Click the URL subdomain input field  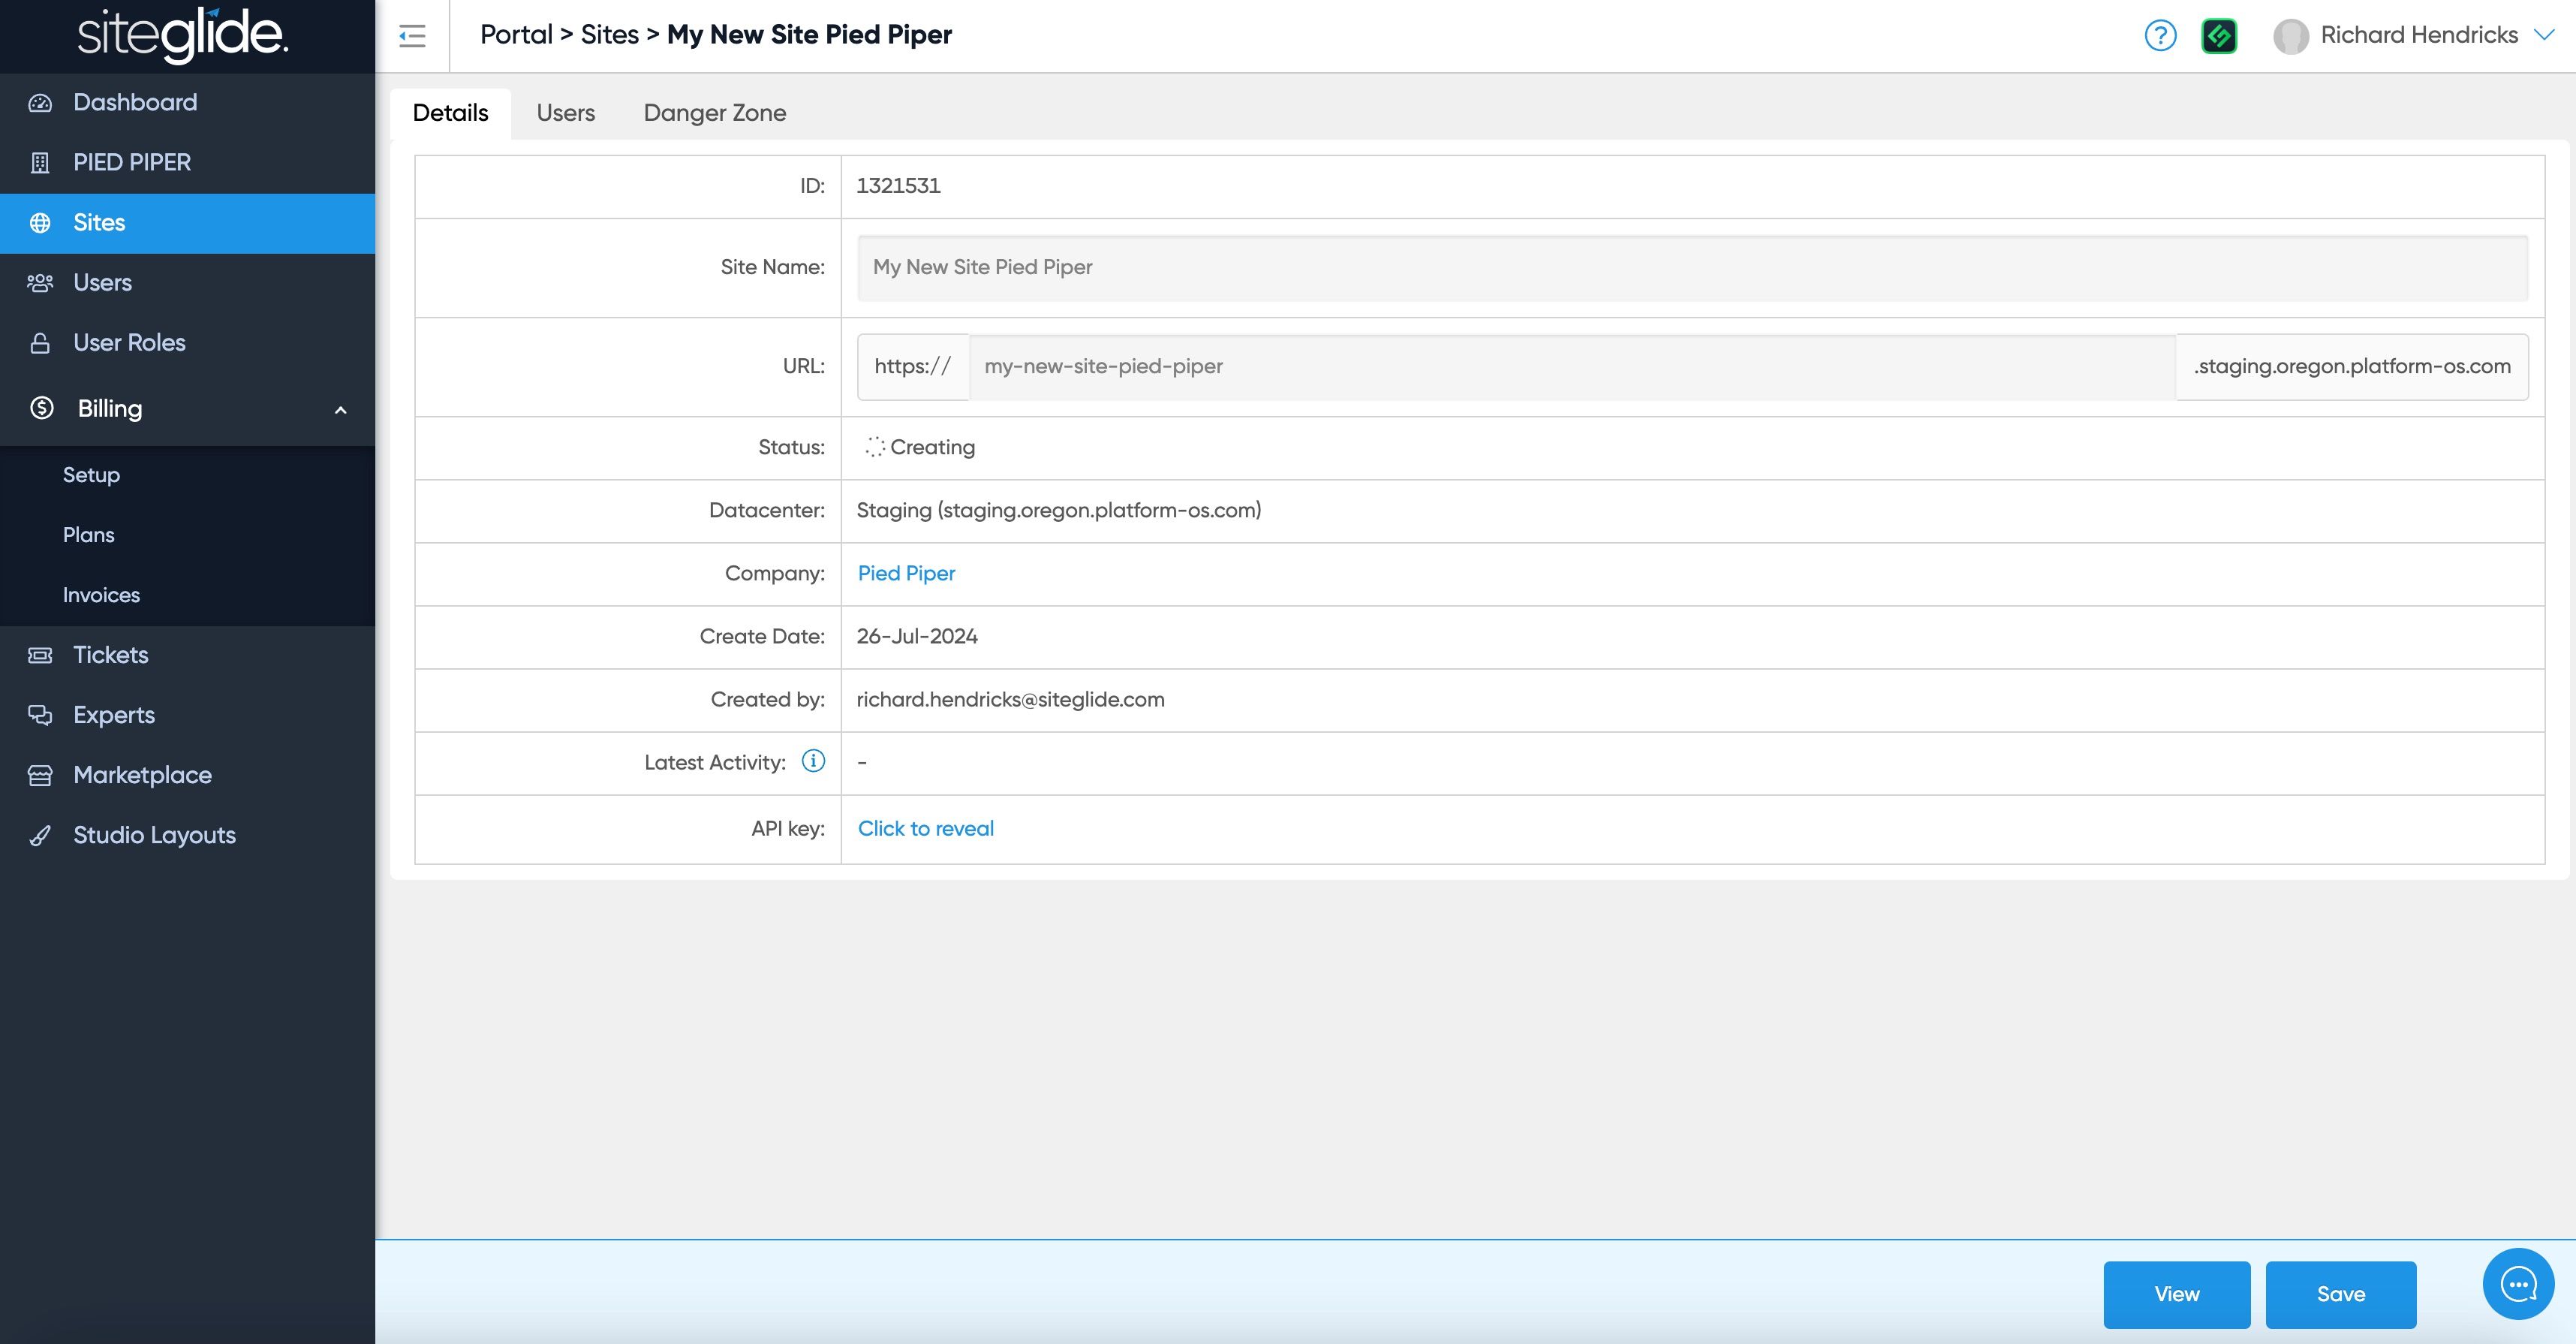pos(1572,366)
